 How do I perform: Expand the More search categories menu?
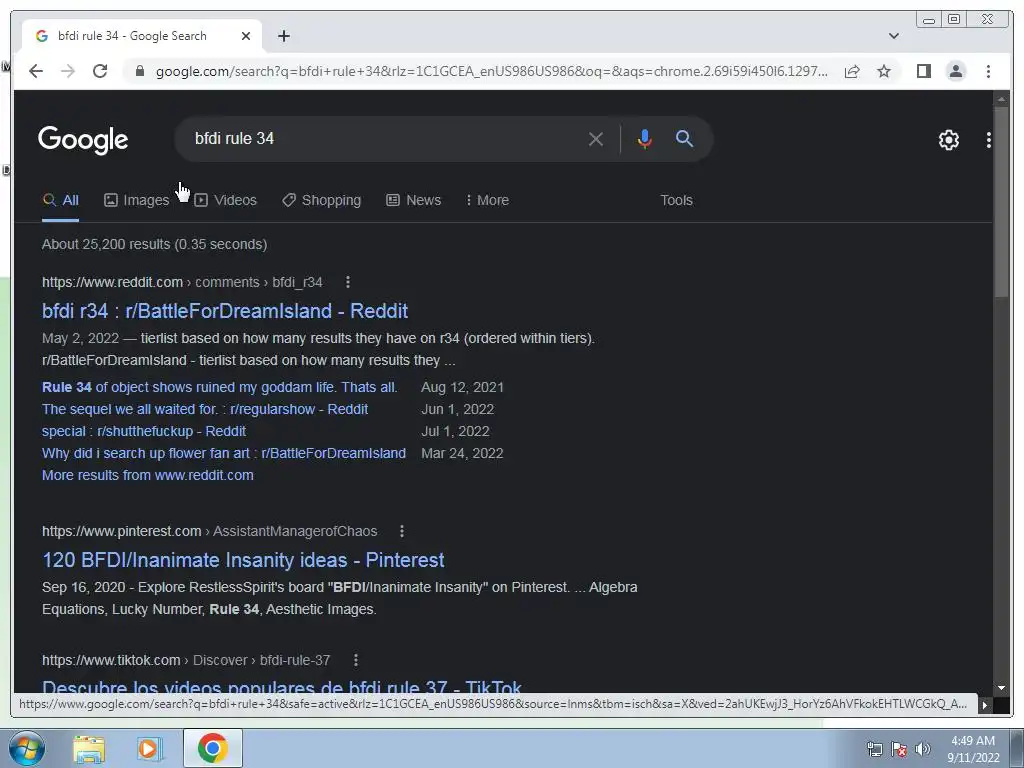pyautogui.click(x=487, y=200)
